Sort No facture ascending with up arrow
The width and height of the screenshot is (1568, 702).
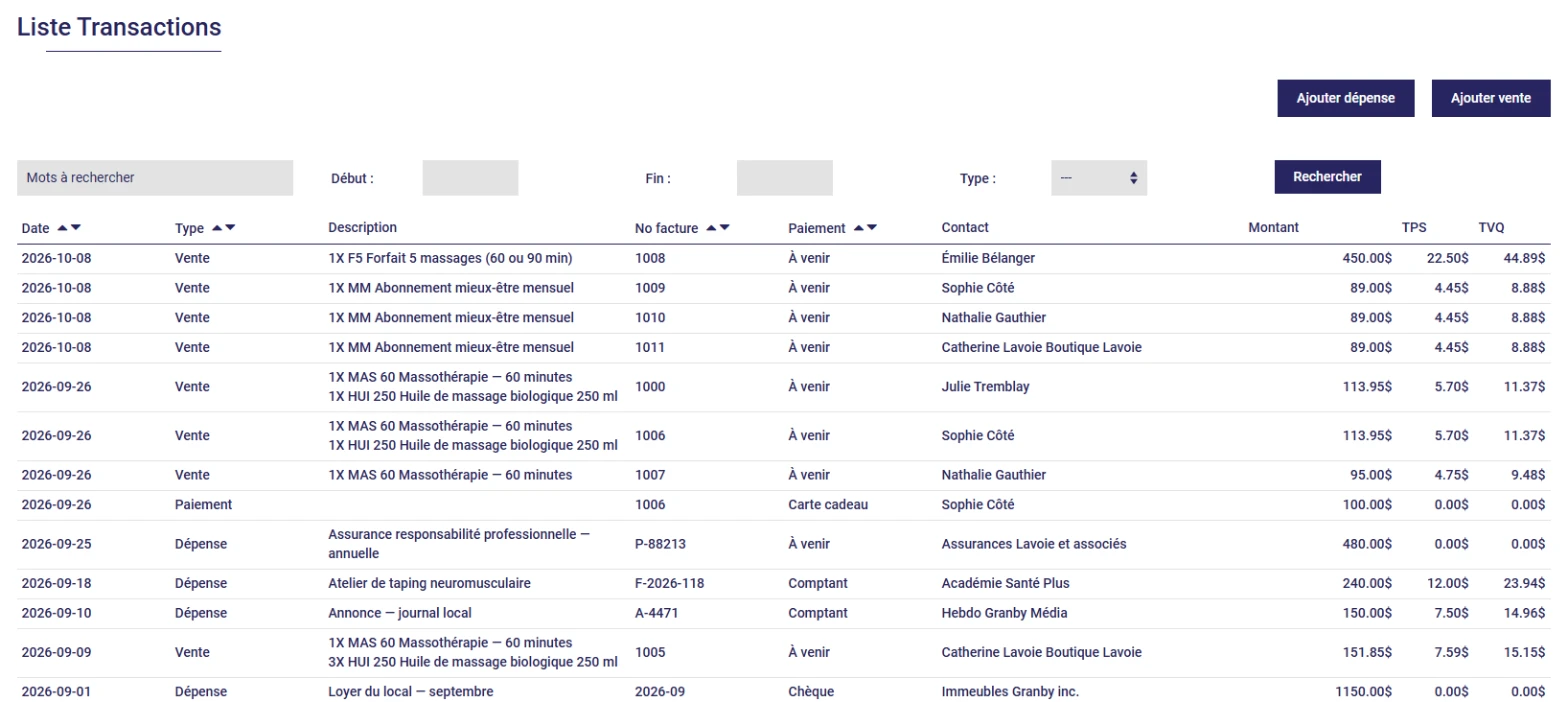[711, 228]
